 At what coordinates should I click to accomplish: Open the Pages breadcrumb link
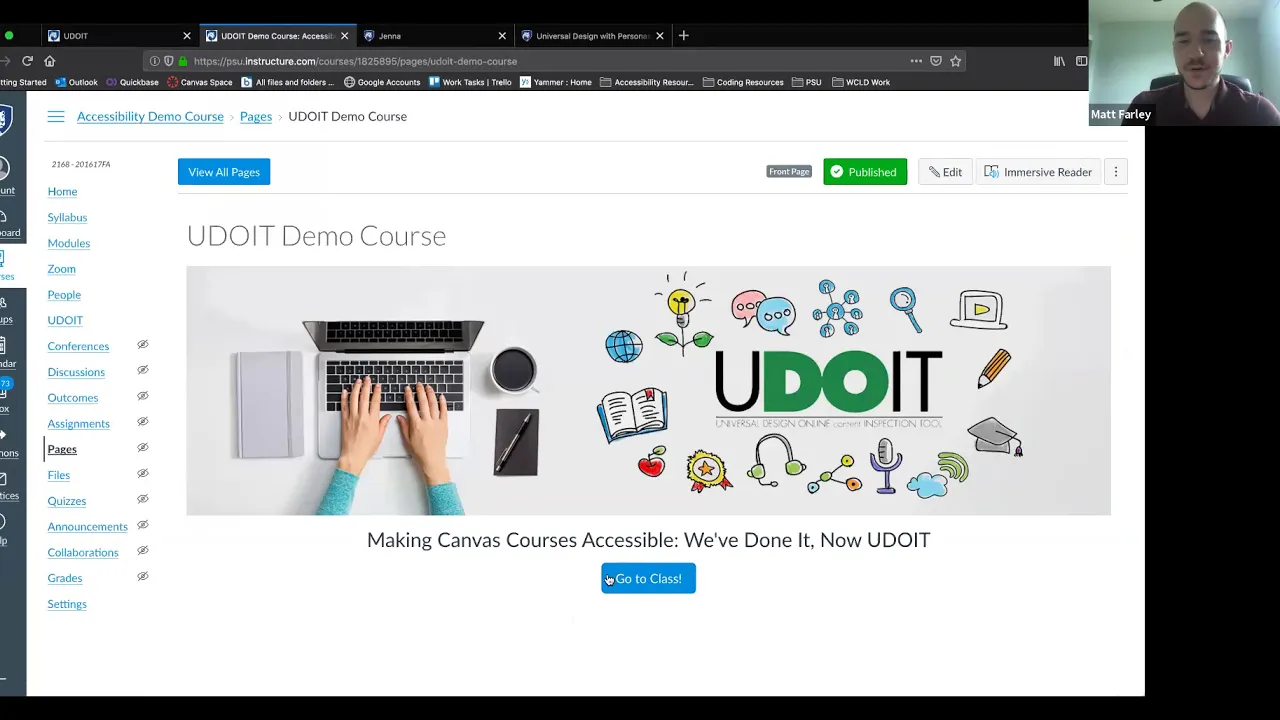tap(256, 116)
